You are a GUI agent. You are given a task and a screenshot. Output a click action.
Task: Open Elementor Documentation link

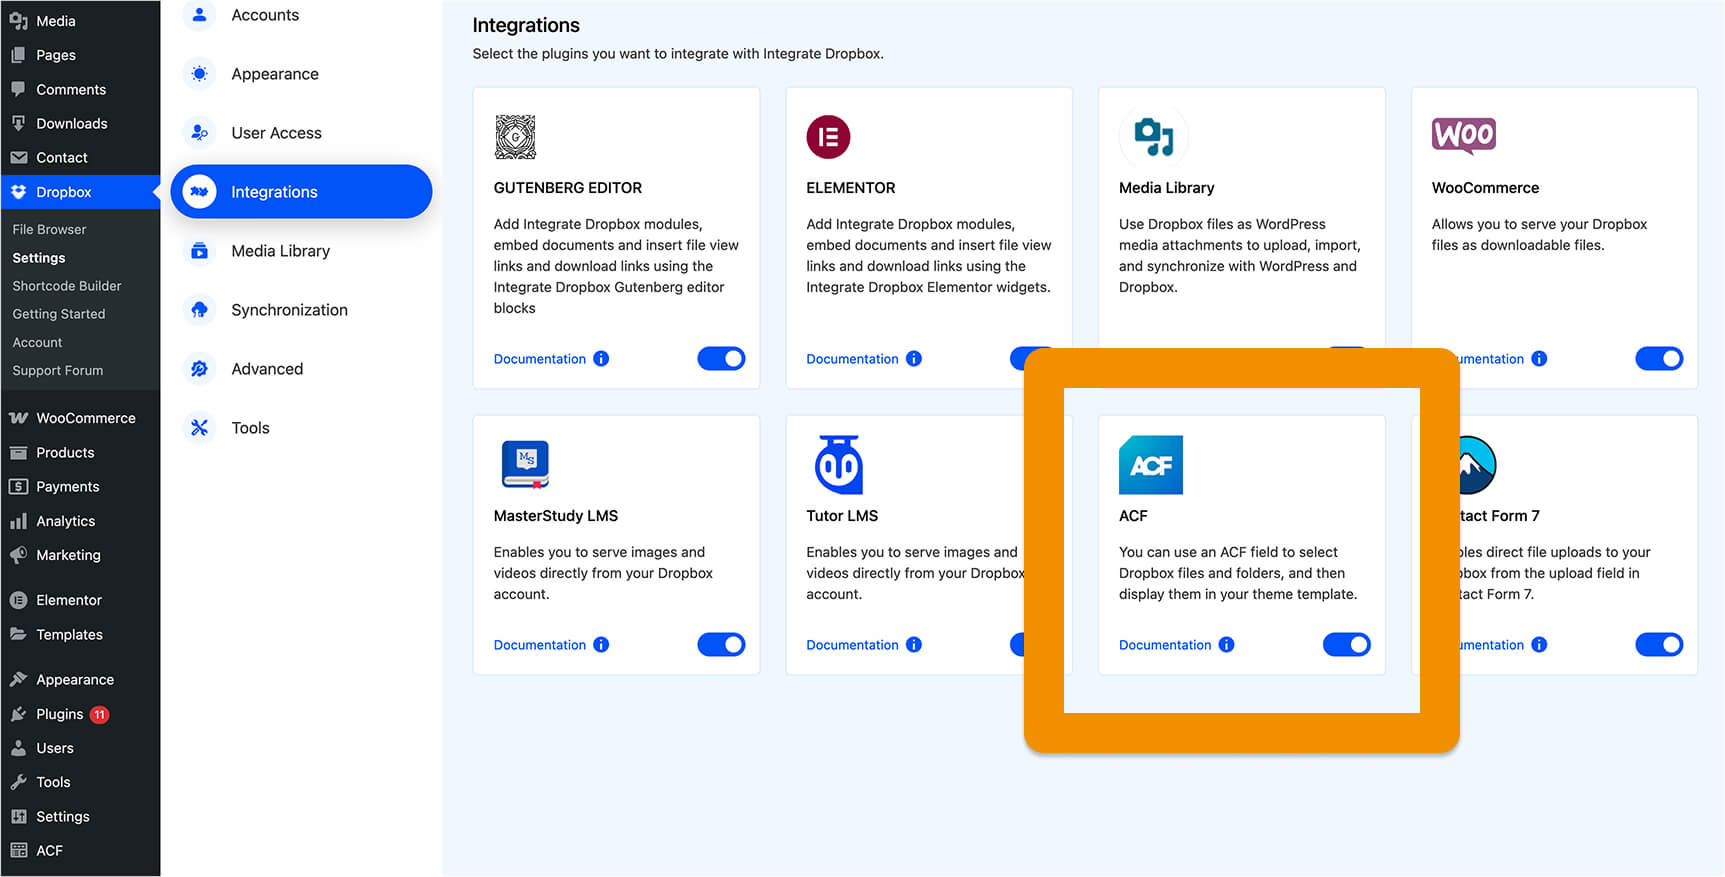click(x=852, y=359)
